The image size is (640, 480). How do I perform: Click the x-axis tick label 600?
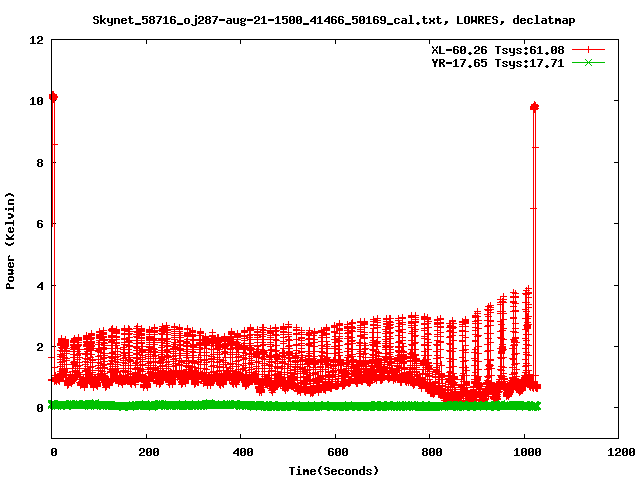[x=338, y=452]
